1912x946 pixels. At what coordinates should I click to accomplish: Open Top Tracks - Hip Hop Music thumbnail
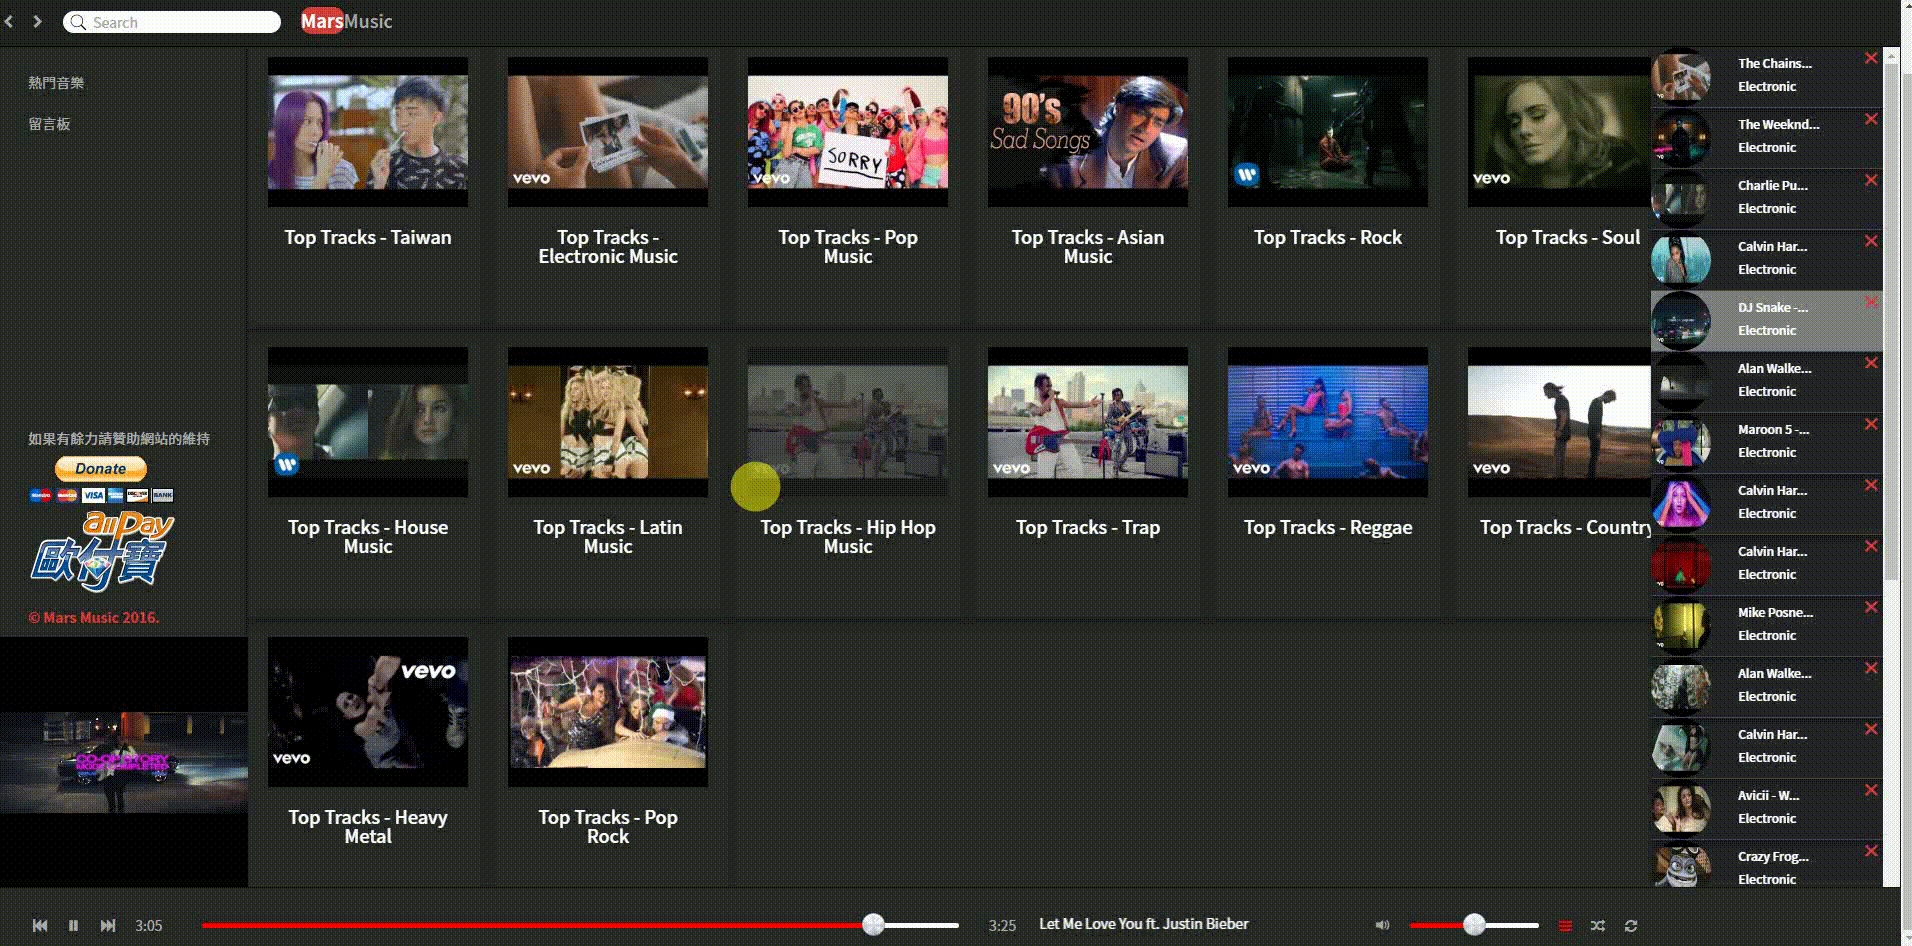(x=848, y=422)
